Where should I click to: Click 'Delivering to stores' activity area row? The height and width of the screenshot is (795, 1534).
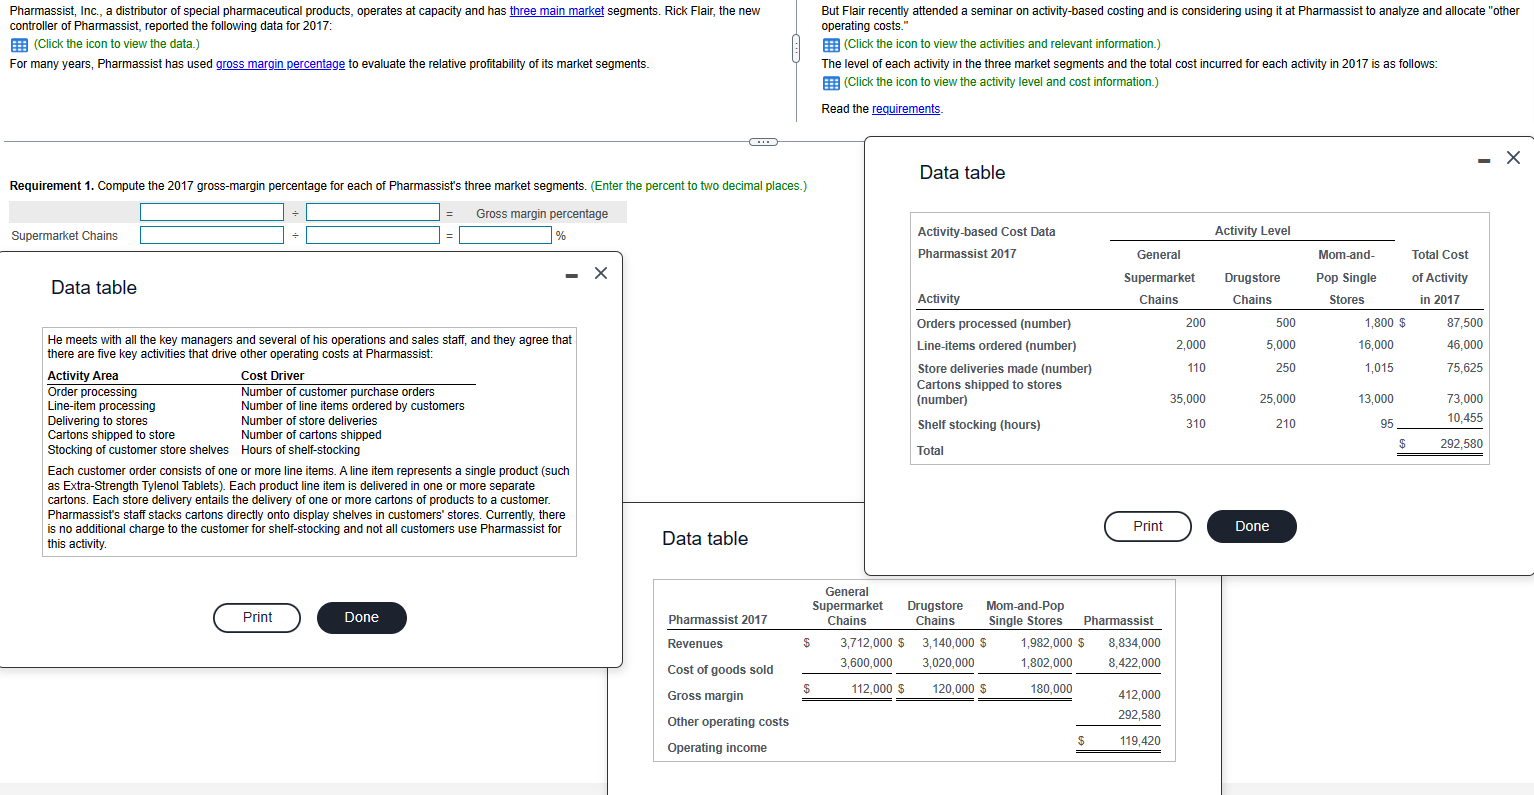click(x=97, y=421)
